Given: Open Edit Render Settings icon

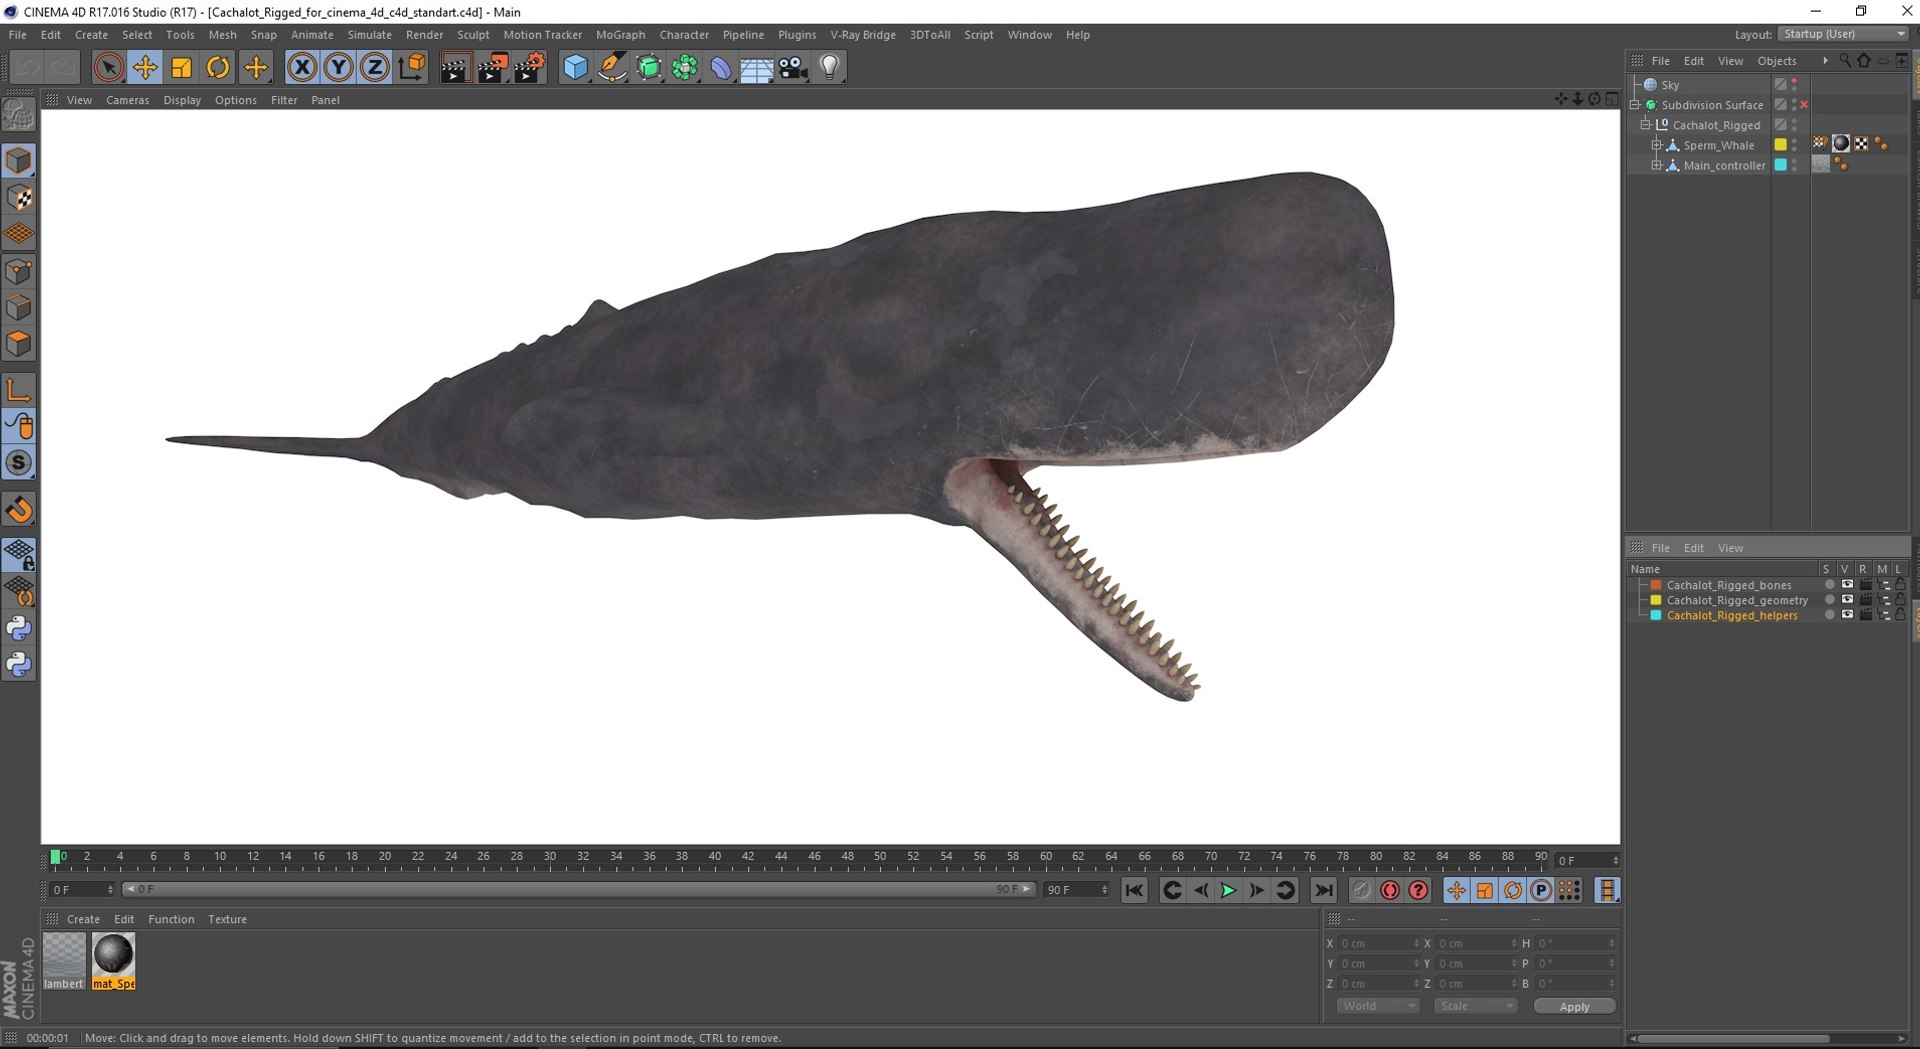Looking at the screenshot, I should click(529, 68).
